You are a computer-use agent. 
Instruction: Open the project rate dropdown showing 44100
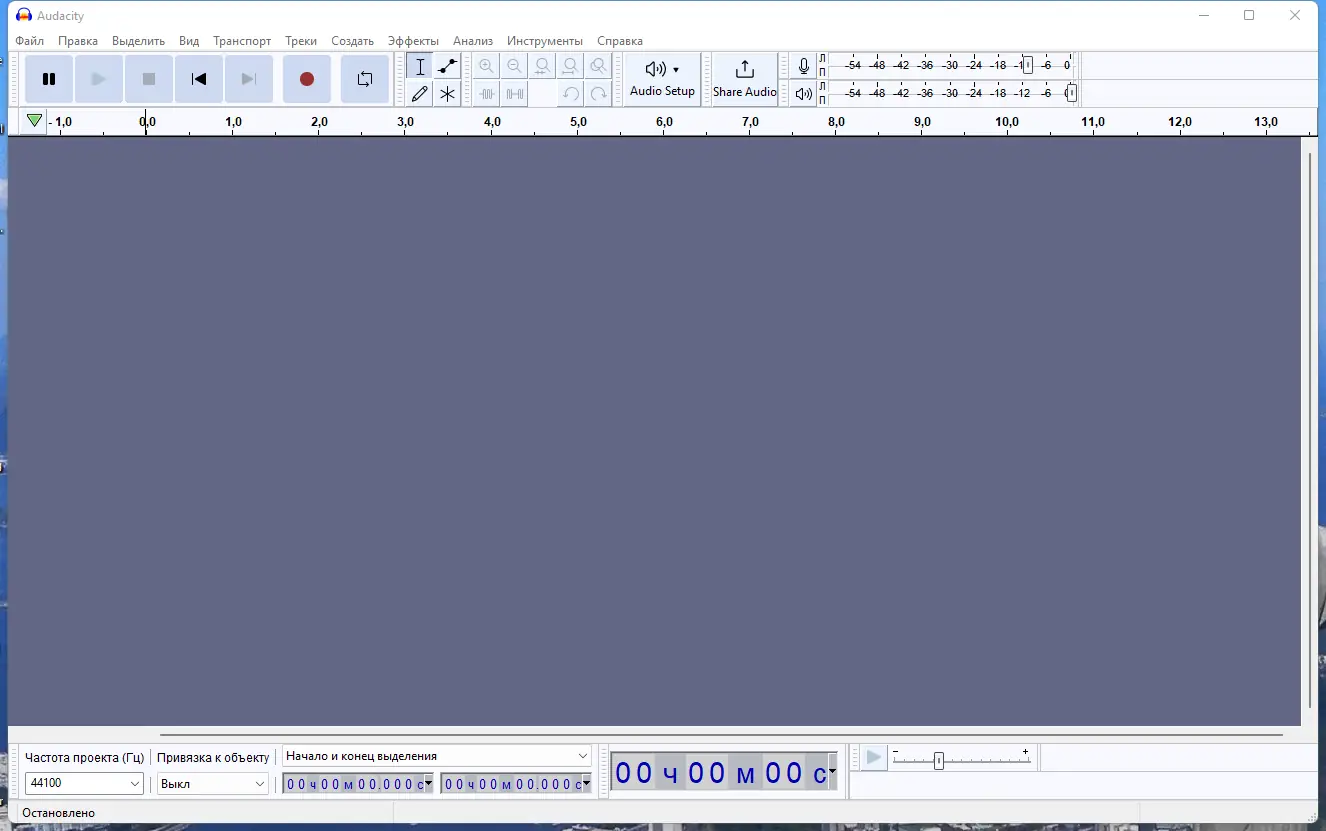coord(84,784)
